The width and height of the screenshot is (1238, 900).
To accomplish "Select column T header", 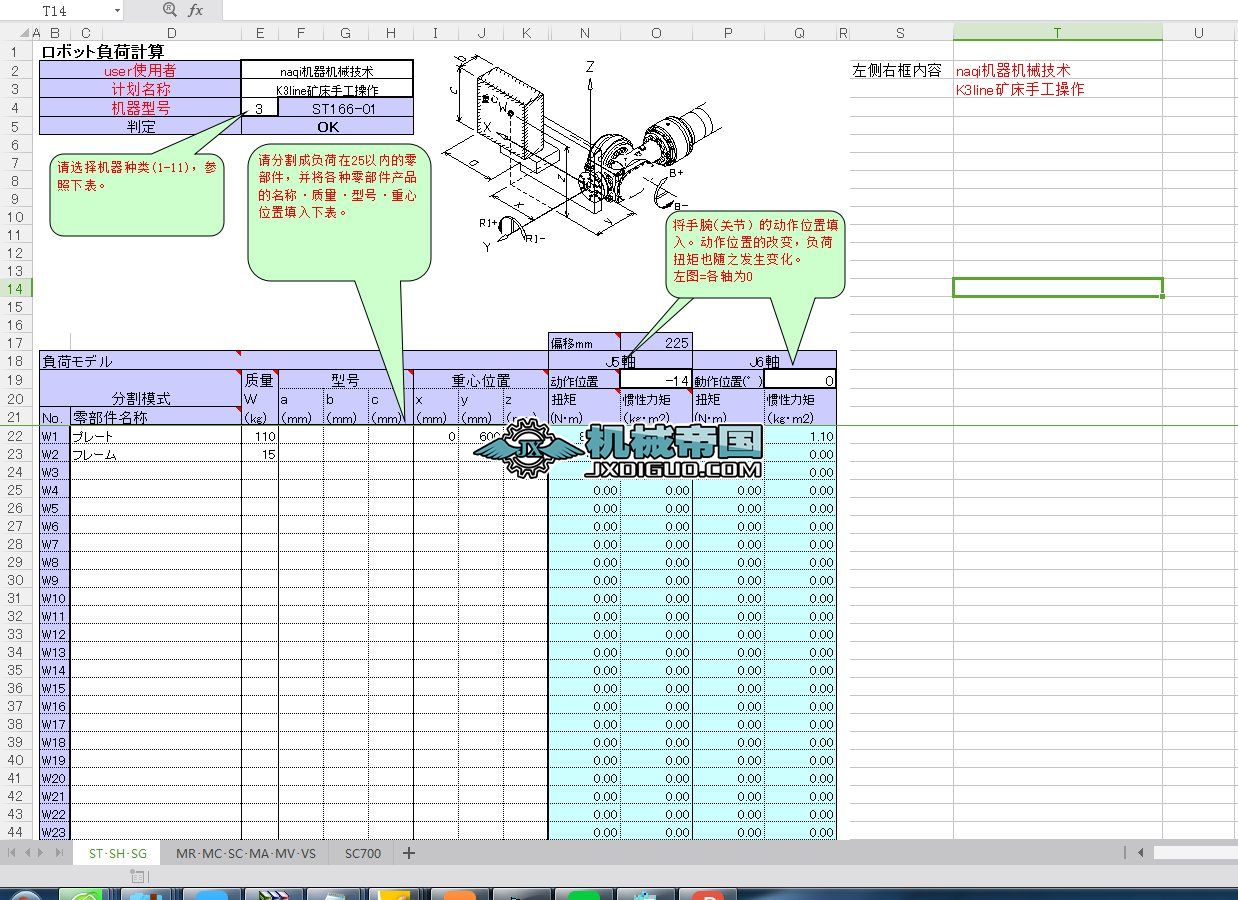I will coord(1058,33).
